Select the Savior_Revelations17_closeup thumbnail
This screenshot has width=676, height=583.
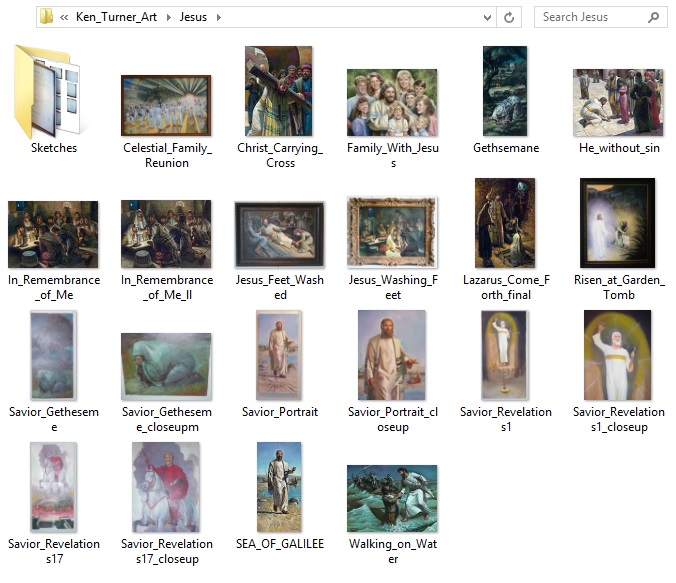click(166, 487)
